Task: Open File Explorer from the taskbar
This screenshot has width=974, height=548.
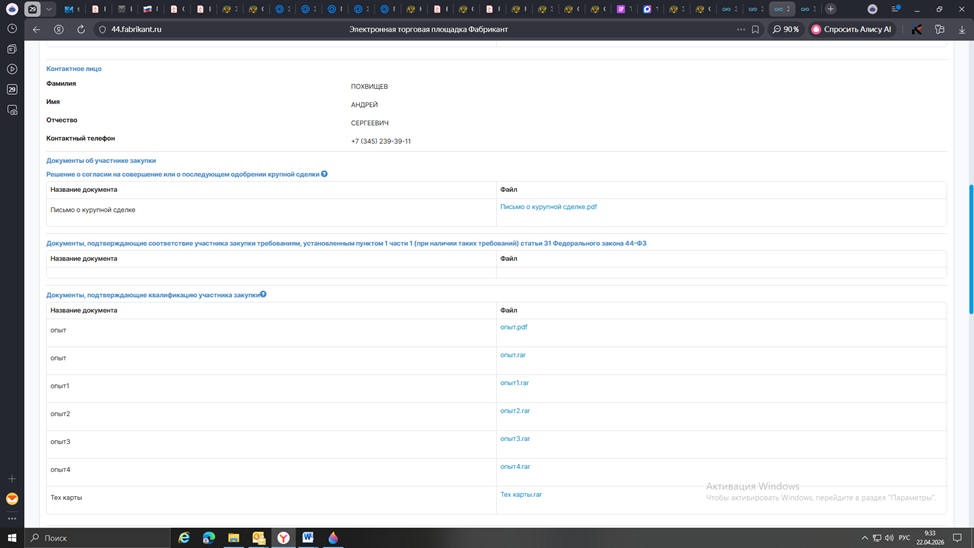Action: [234, 538]
